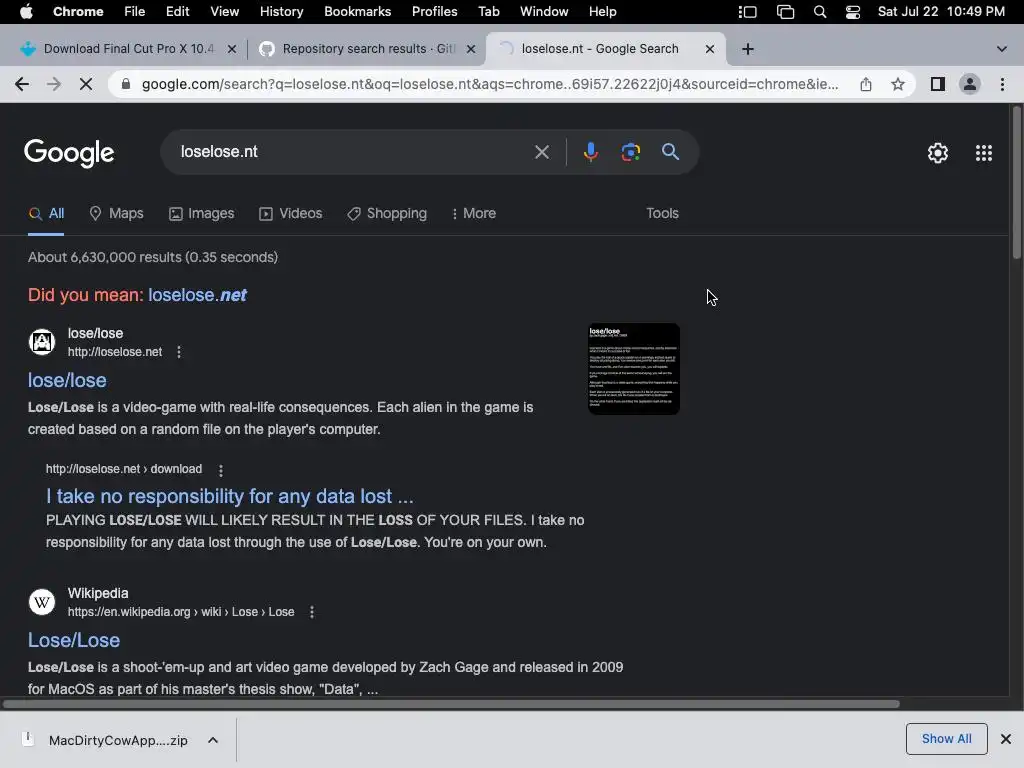Switch to Download Final Cut Pro X tab
This screenshot has height=768, width=1024.
[129, 49]
